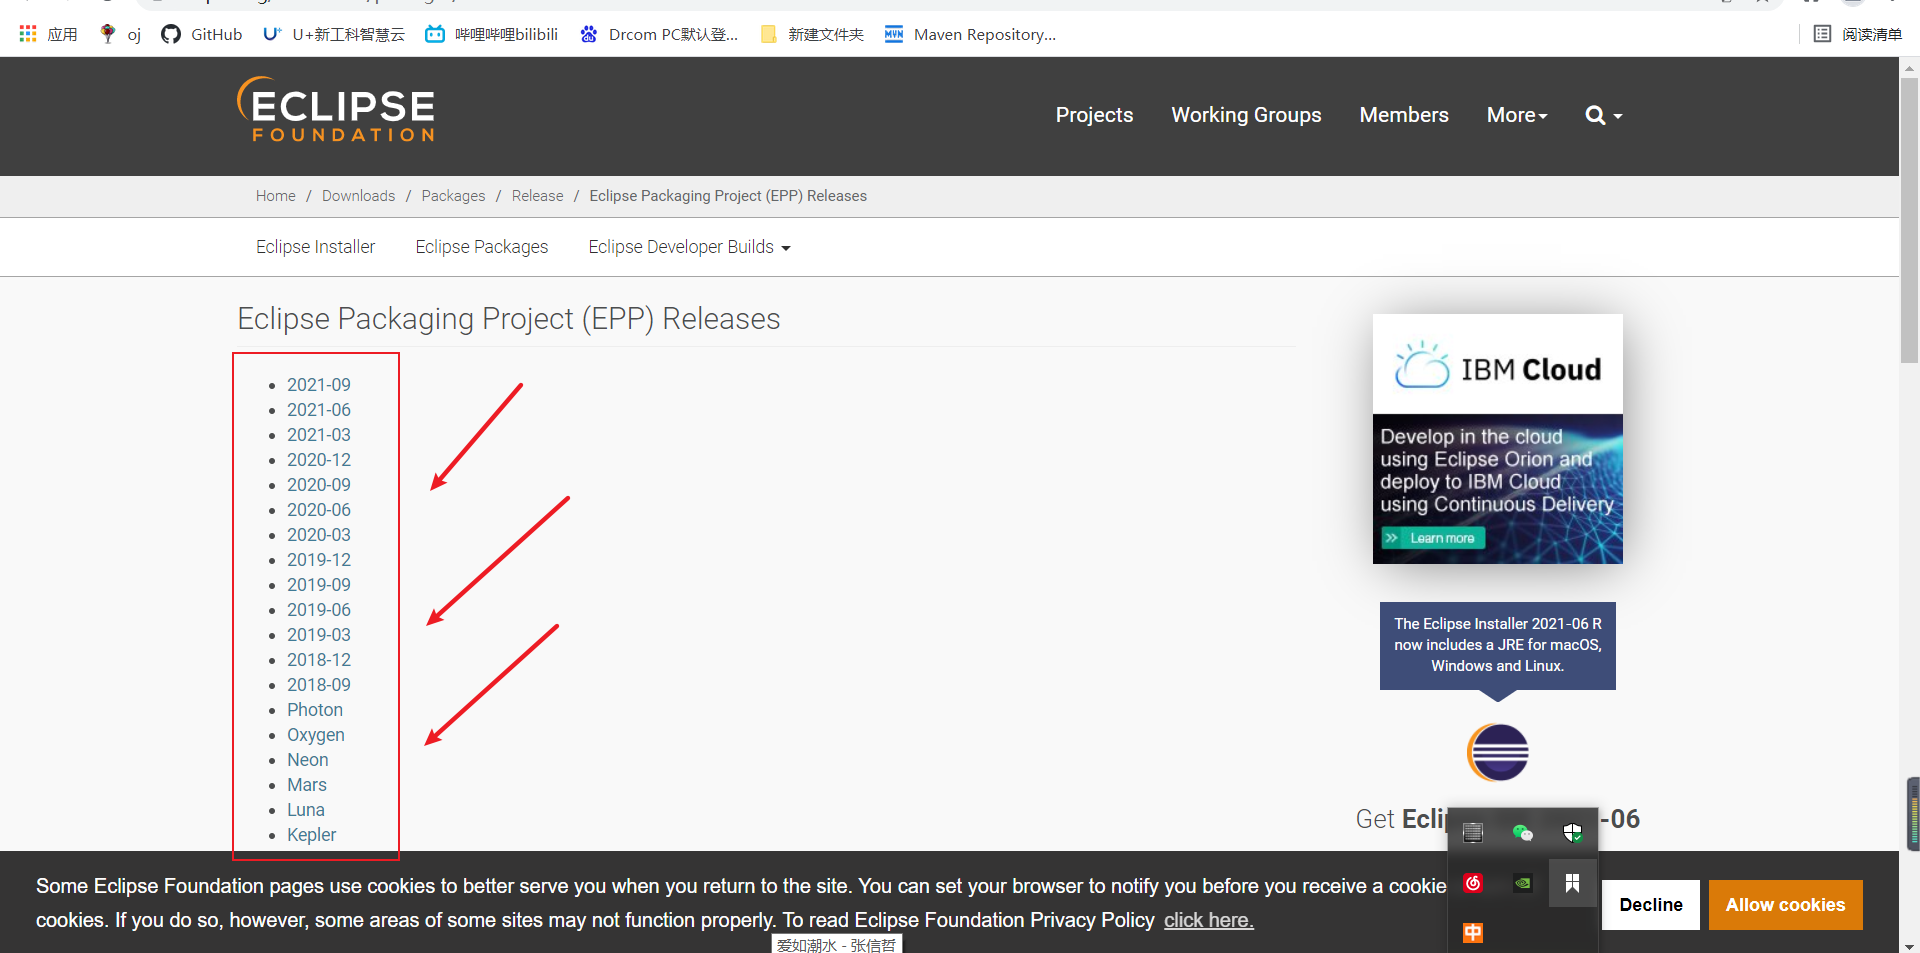Open the site search magnifier icon

[x=1595, y=116]
